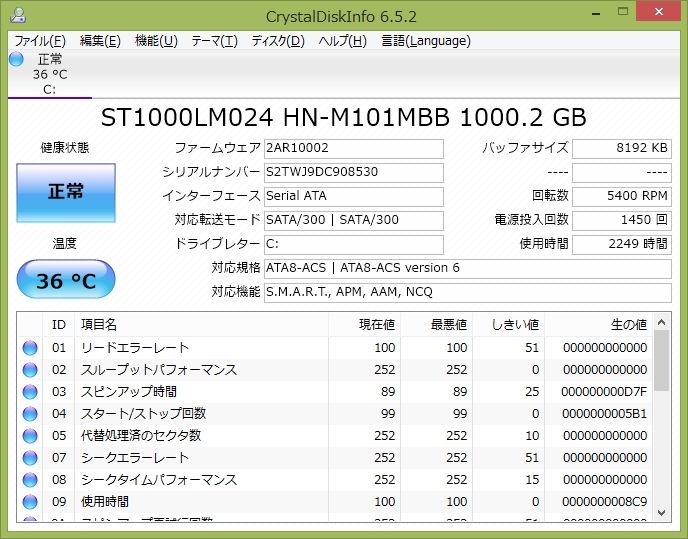Click the 生の値 column header
Screen dimensions: 688x539
click(598, 325)
